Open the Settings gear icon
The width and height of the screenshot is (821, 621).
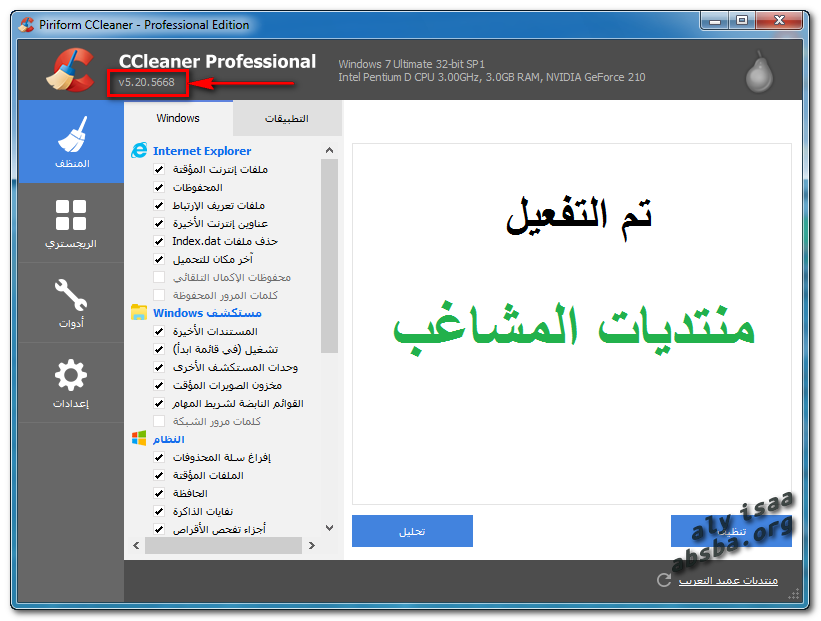pyautogui.click(x=71, y=376)
